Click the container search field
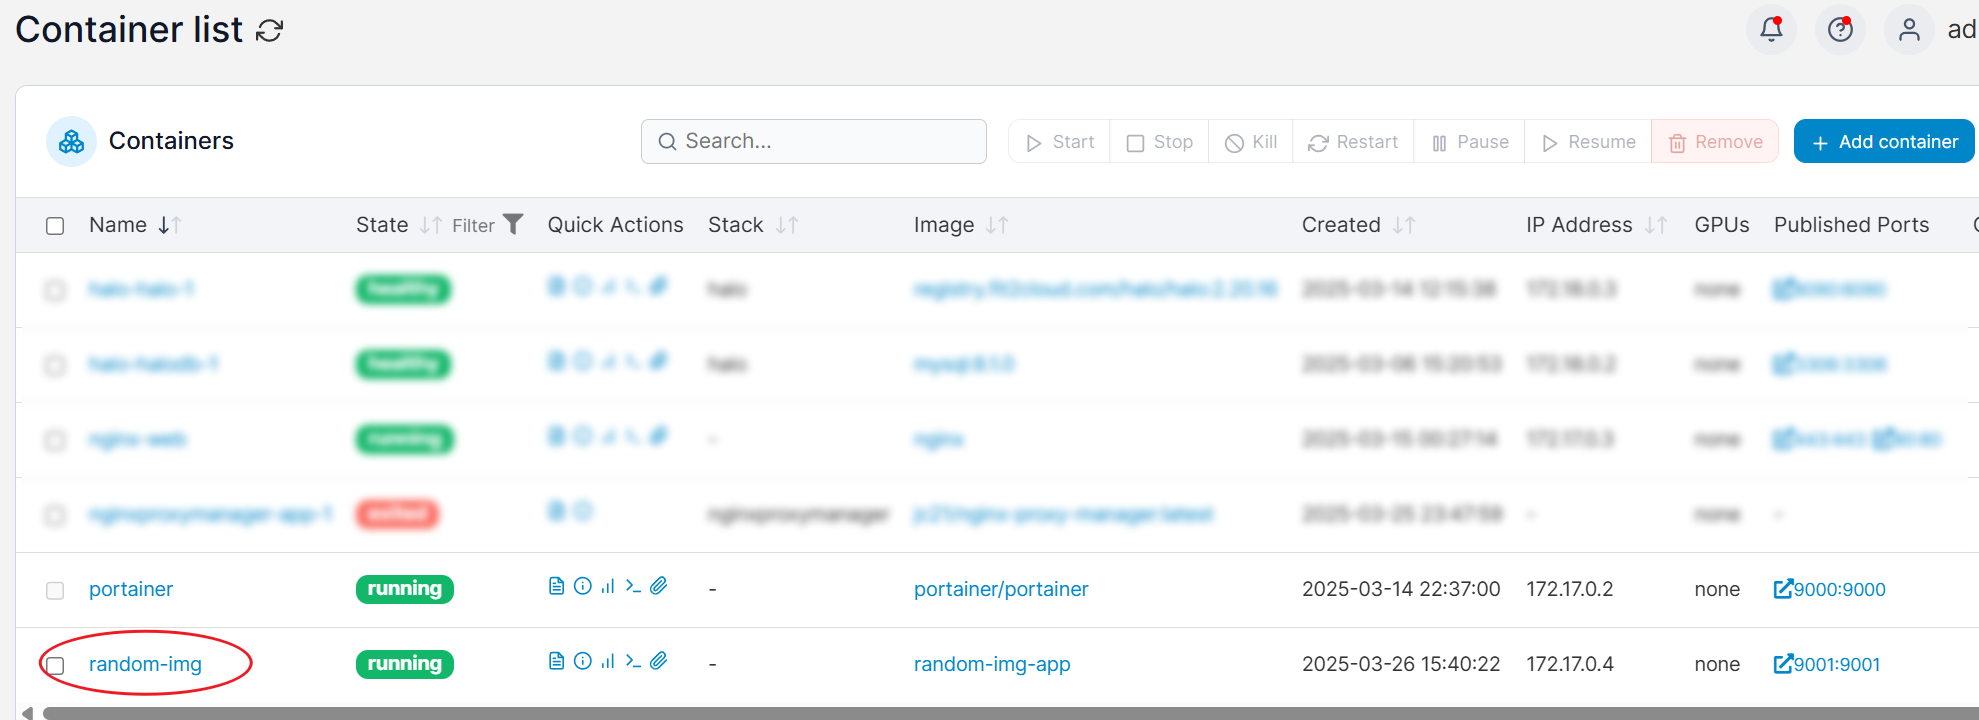1979x720 pixels. click(x=814, y=141)
